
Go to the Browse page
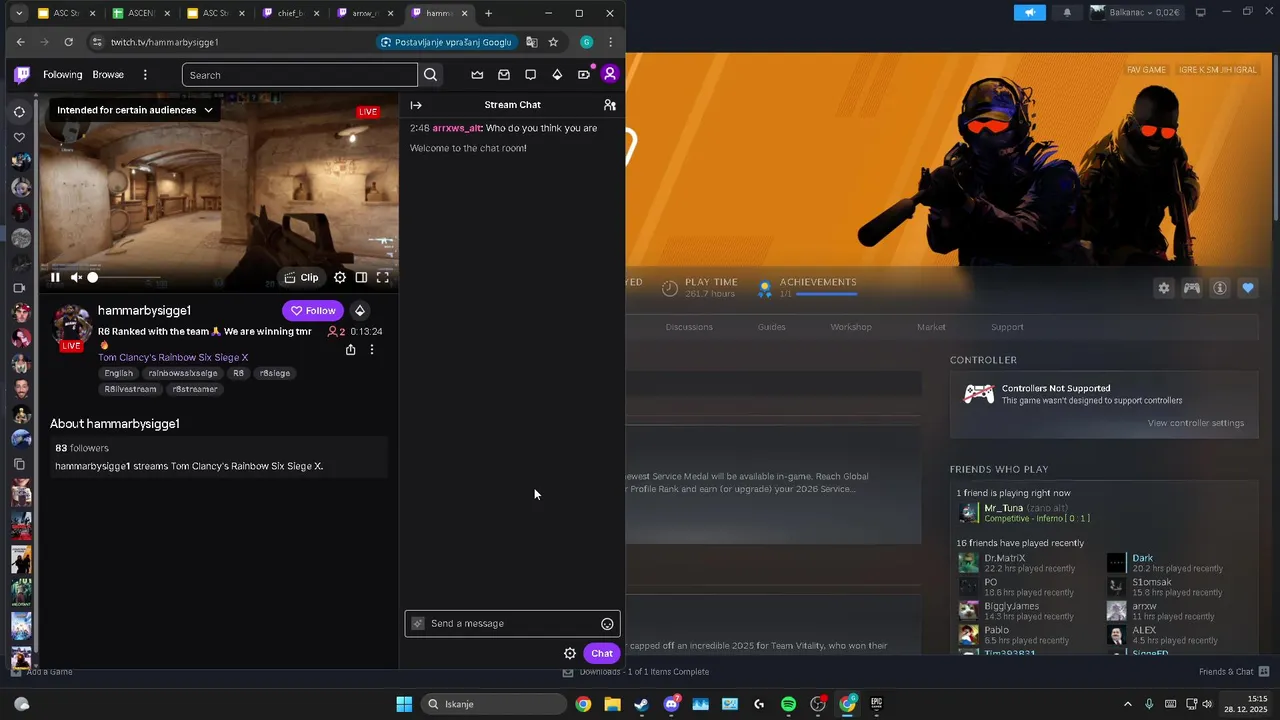(x=108, y=75)
